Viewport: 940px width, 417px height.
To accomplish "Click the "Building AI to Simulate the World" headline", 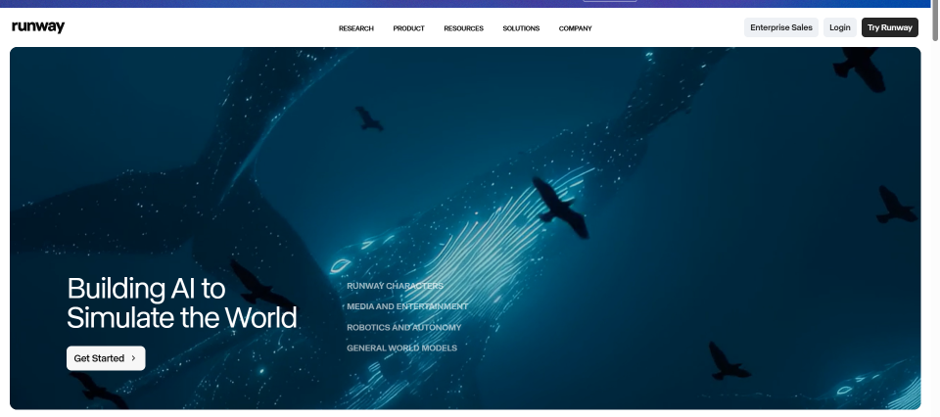I will 182,303.
